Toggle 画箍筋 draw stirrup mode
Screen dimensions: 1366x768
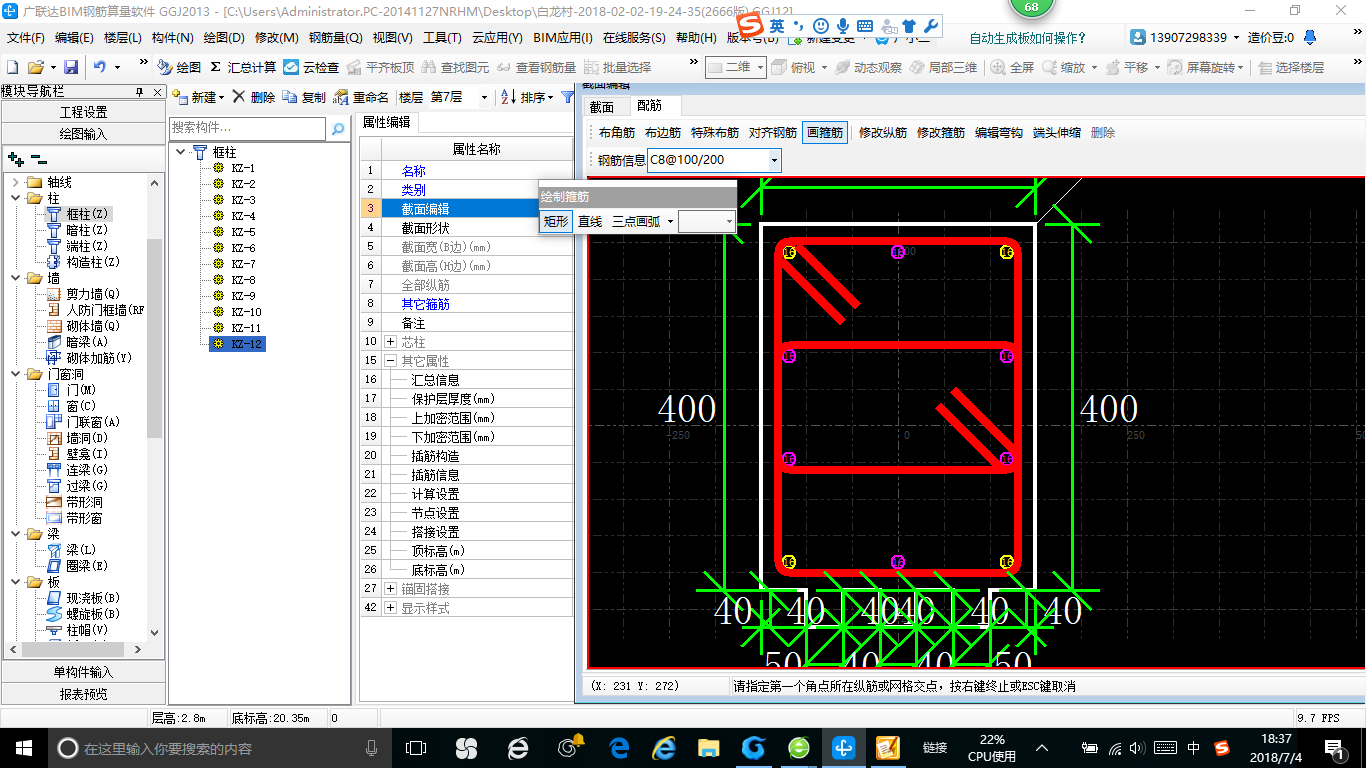tap(825, 132)
